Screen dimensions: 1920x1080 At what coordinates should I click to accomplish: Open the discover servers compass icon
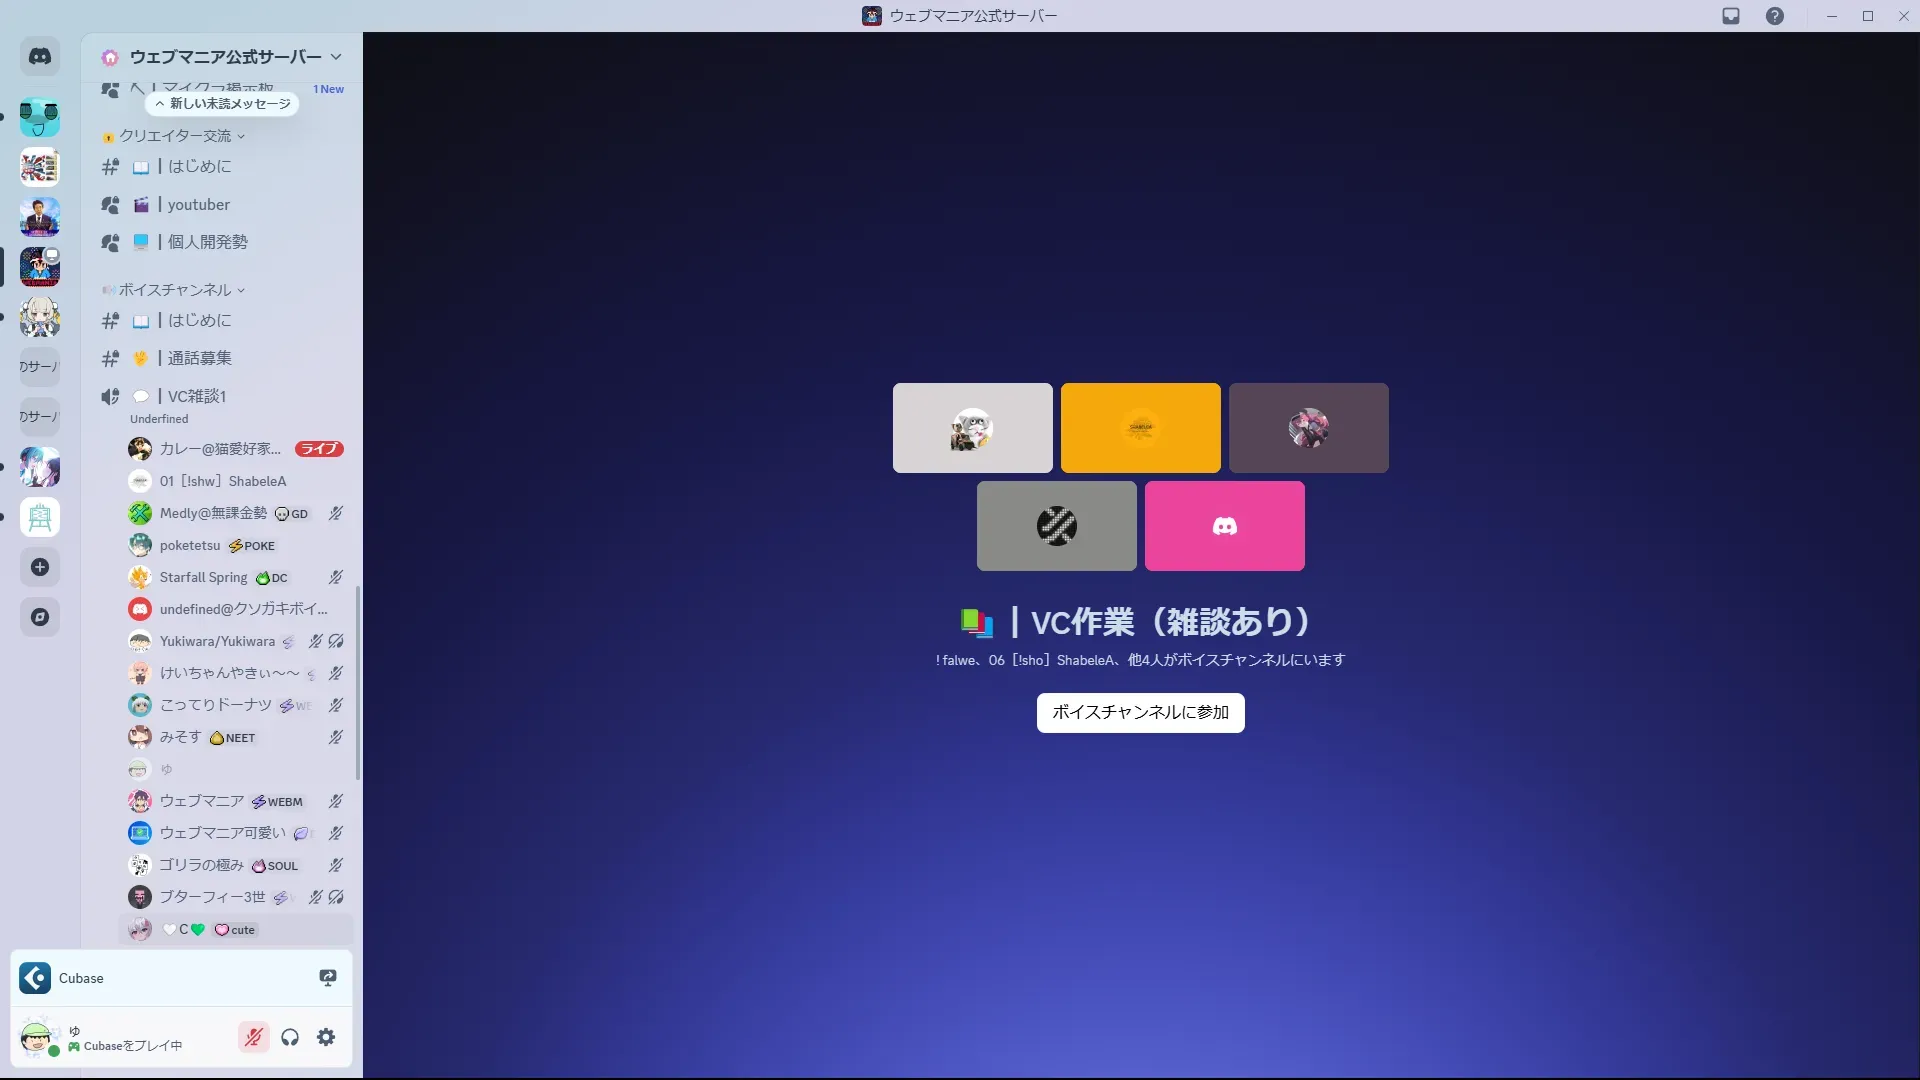click(40, 617)
